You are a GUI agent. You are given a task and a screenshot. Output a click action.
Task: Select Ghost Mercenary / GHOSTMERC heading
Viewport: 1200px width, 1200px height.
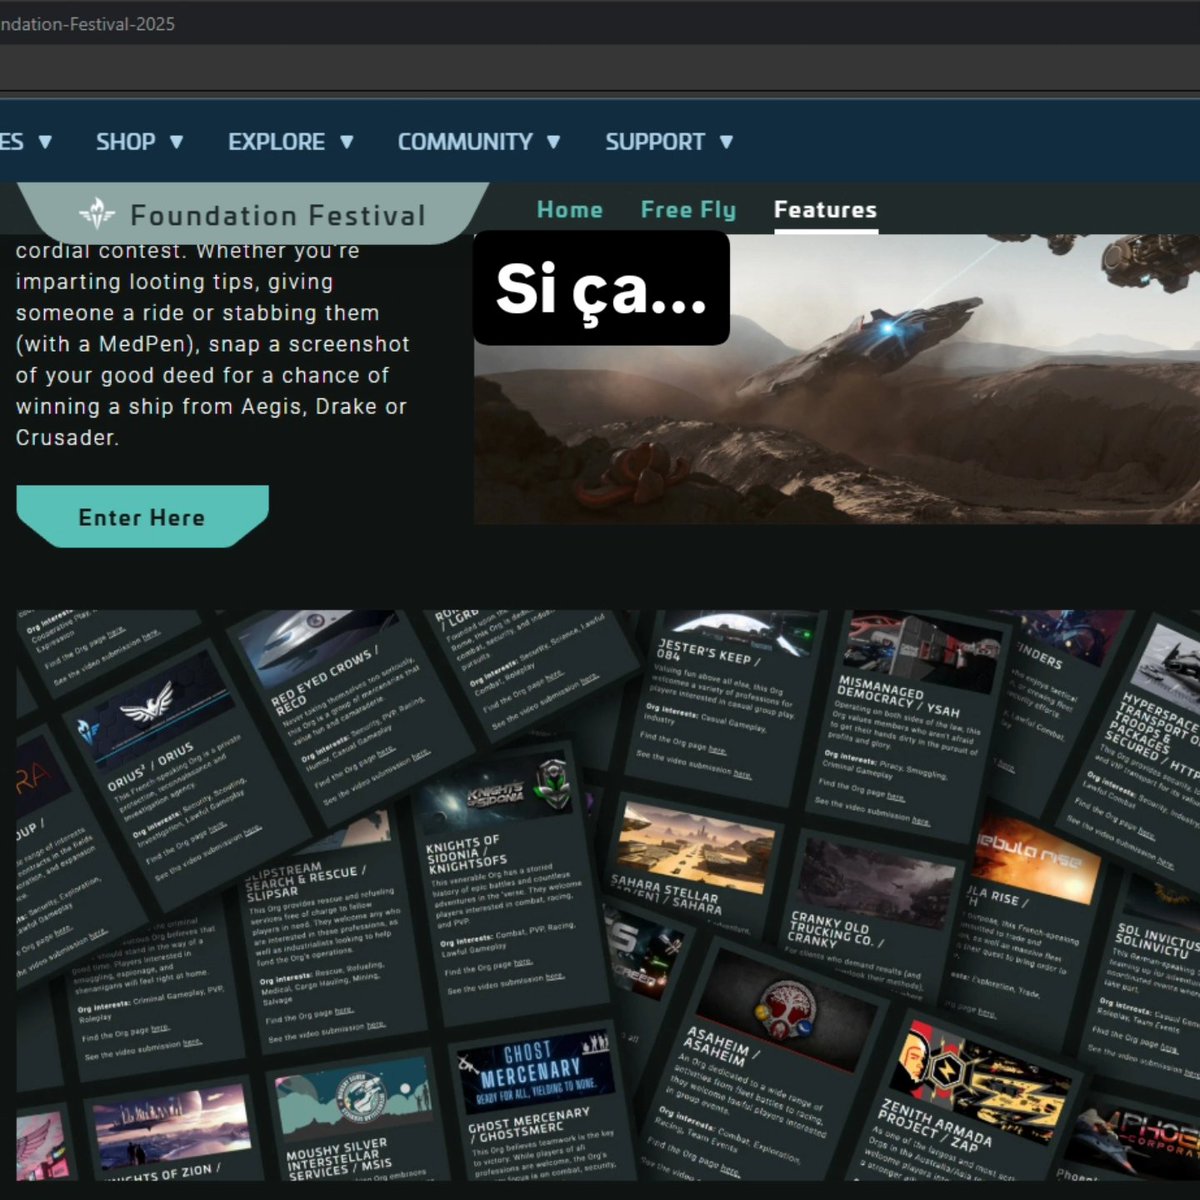point(529,1123)
